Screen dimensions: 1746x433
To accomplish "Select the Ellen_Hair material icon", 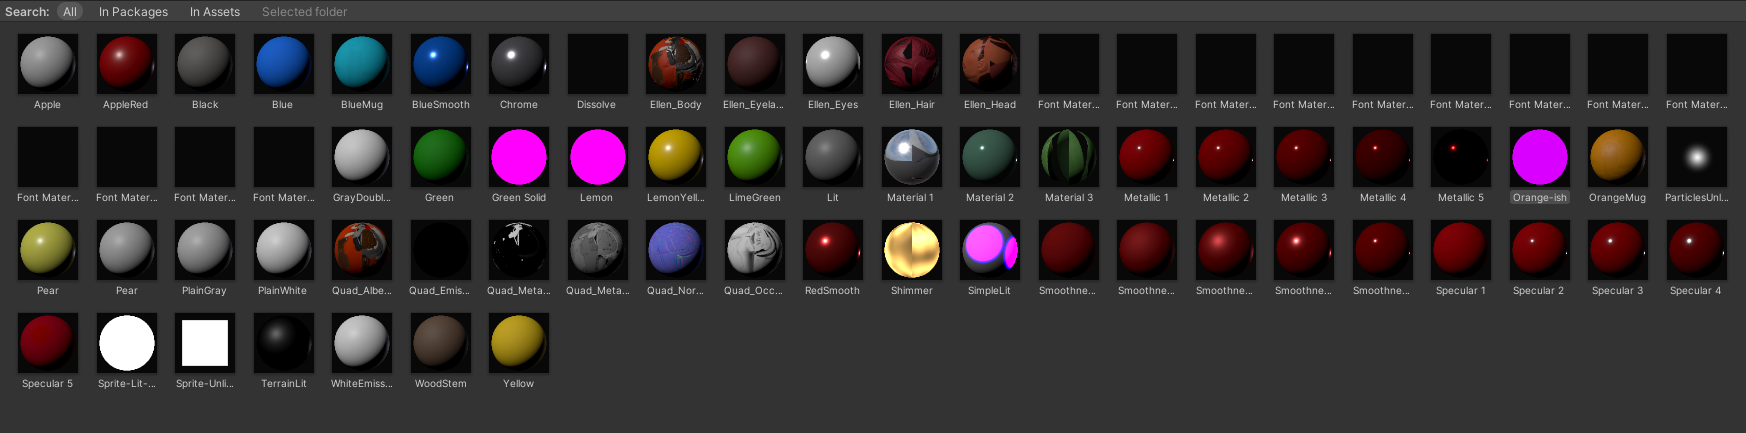I will [x=911, y=64].
